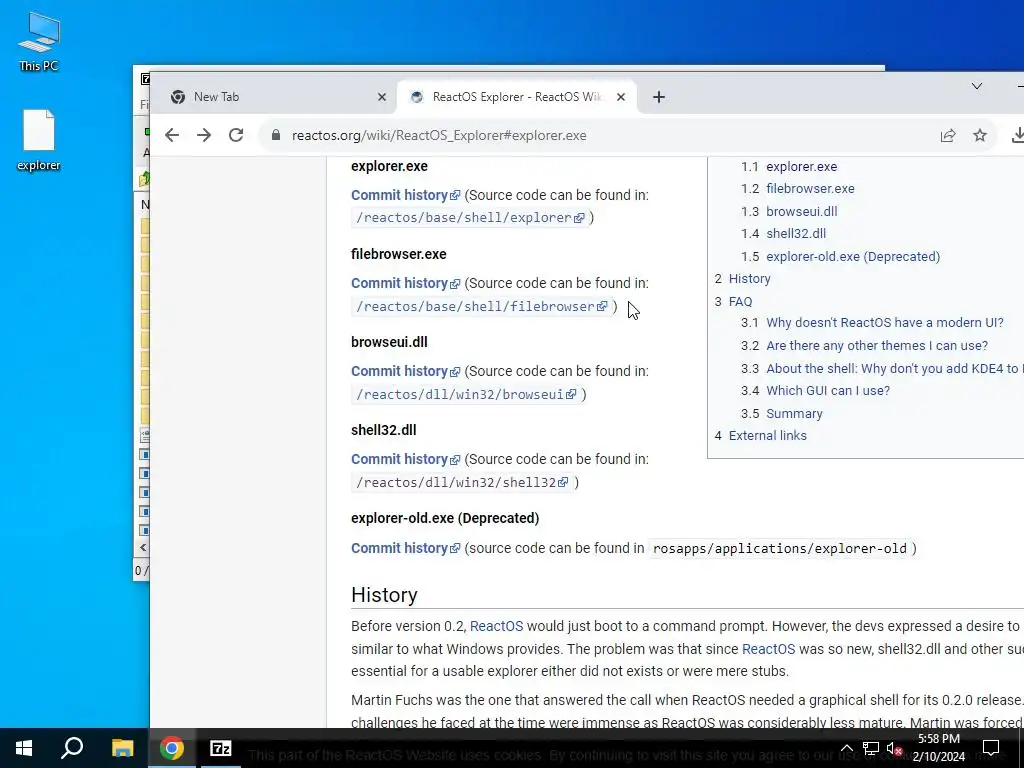The width and height of the screenshot is (1024, 768).
Task: Share this page via share icon
Action: click(x=948, y=135)
